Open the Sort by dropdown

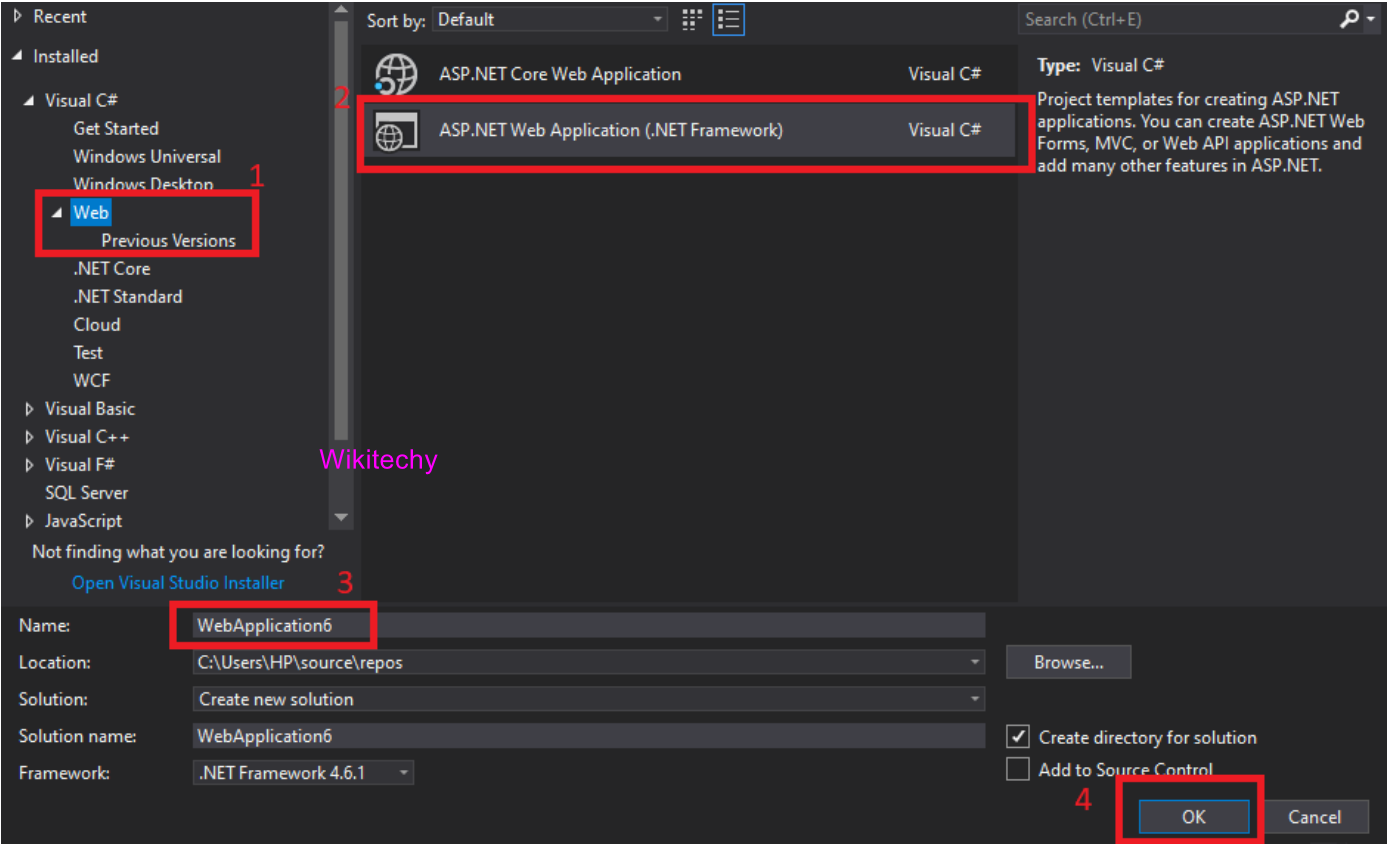point(550,19)
